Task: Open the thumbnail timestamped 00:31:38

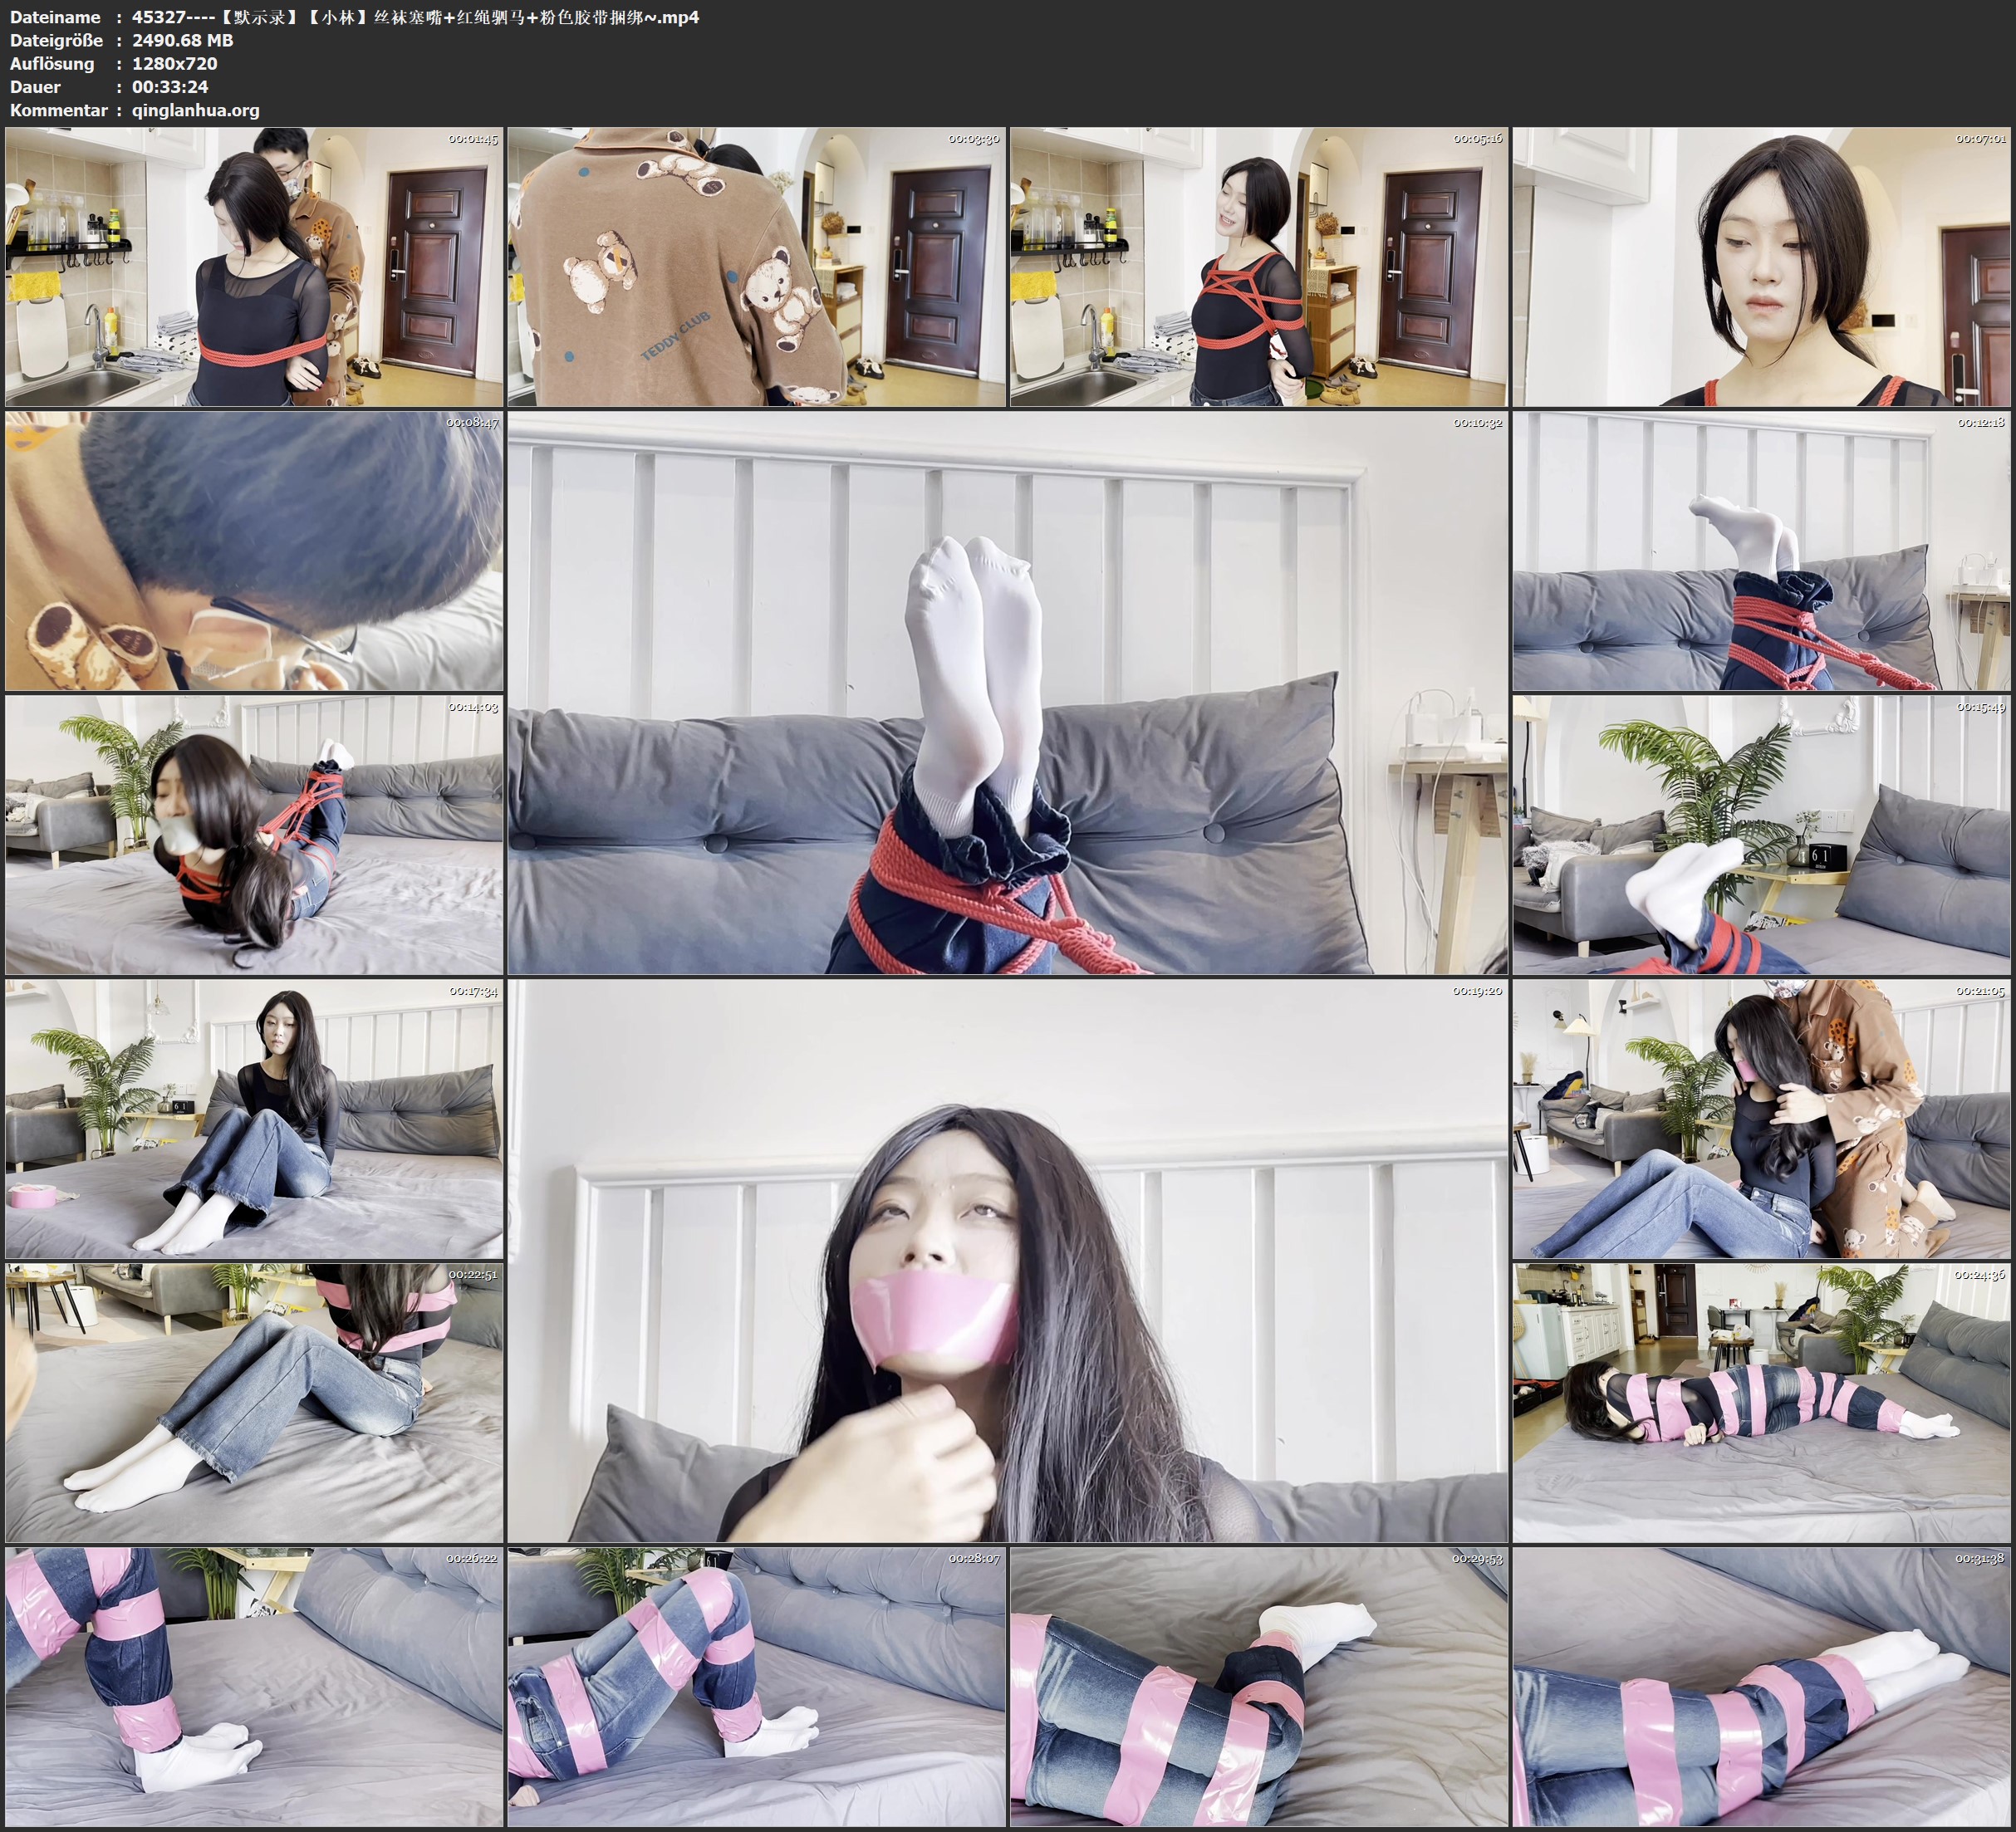Action: (x=1761, y=1687)
